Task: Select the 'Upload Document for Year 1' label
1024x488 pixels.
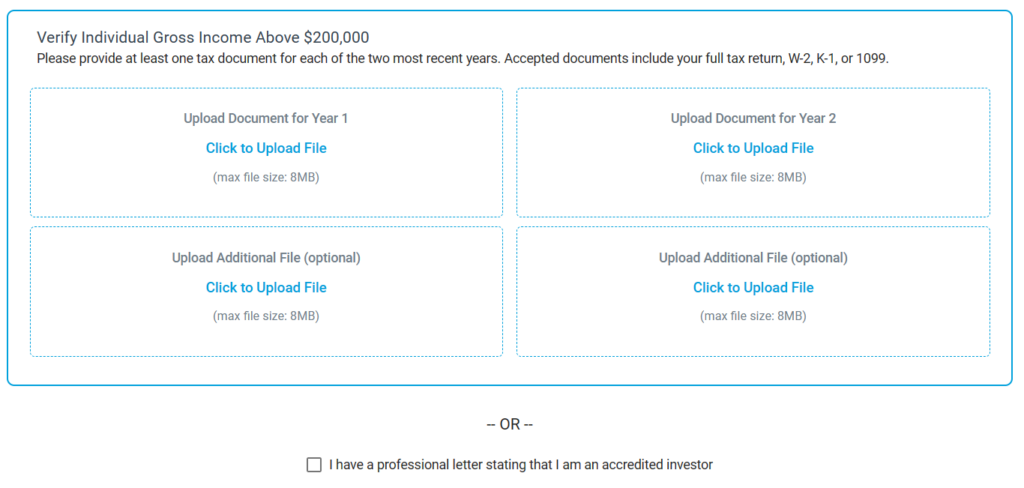Action: coord(266,118)
